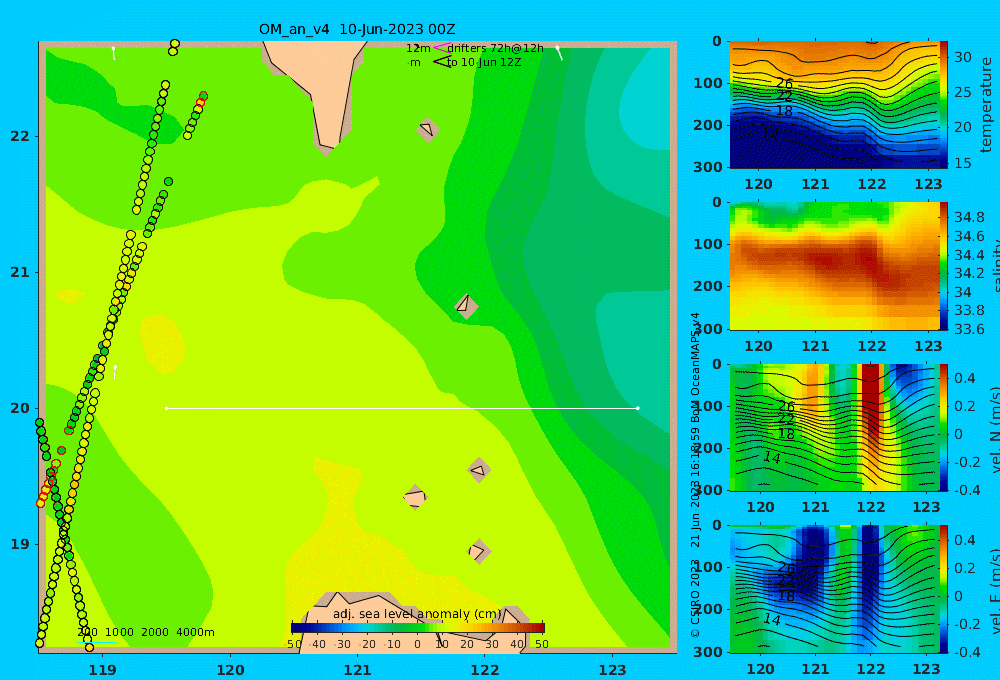Select the 'drifters 72h@12h' legend text
Screen dimensions: 1000x680
495,48
